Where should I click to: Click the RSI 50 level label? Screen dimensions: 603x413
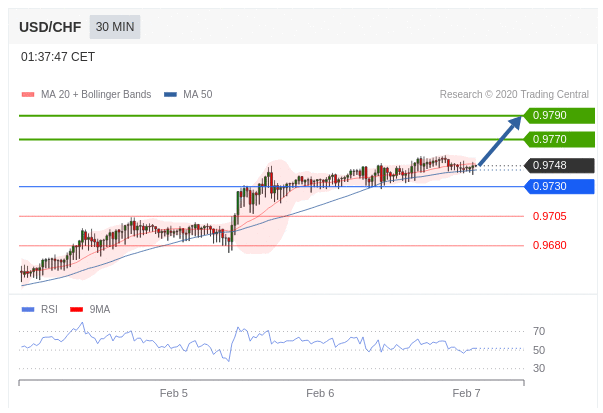coord(539,350)
